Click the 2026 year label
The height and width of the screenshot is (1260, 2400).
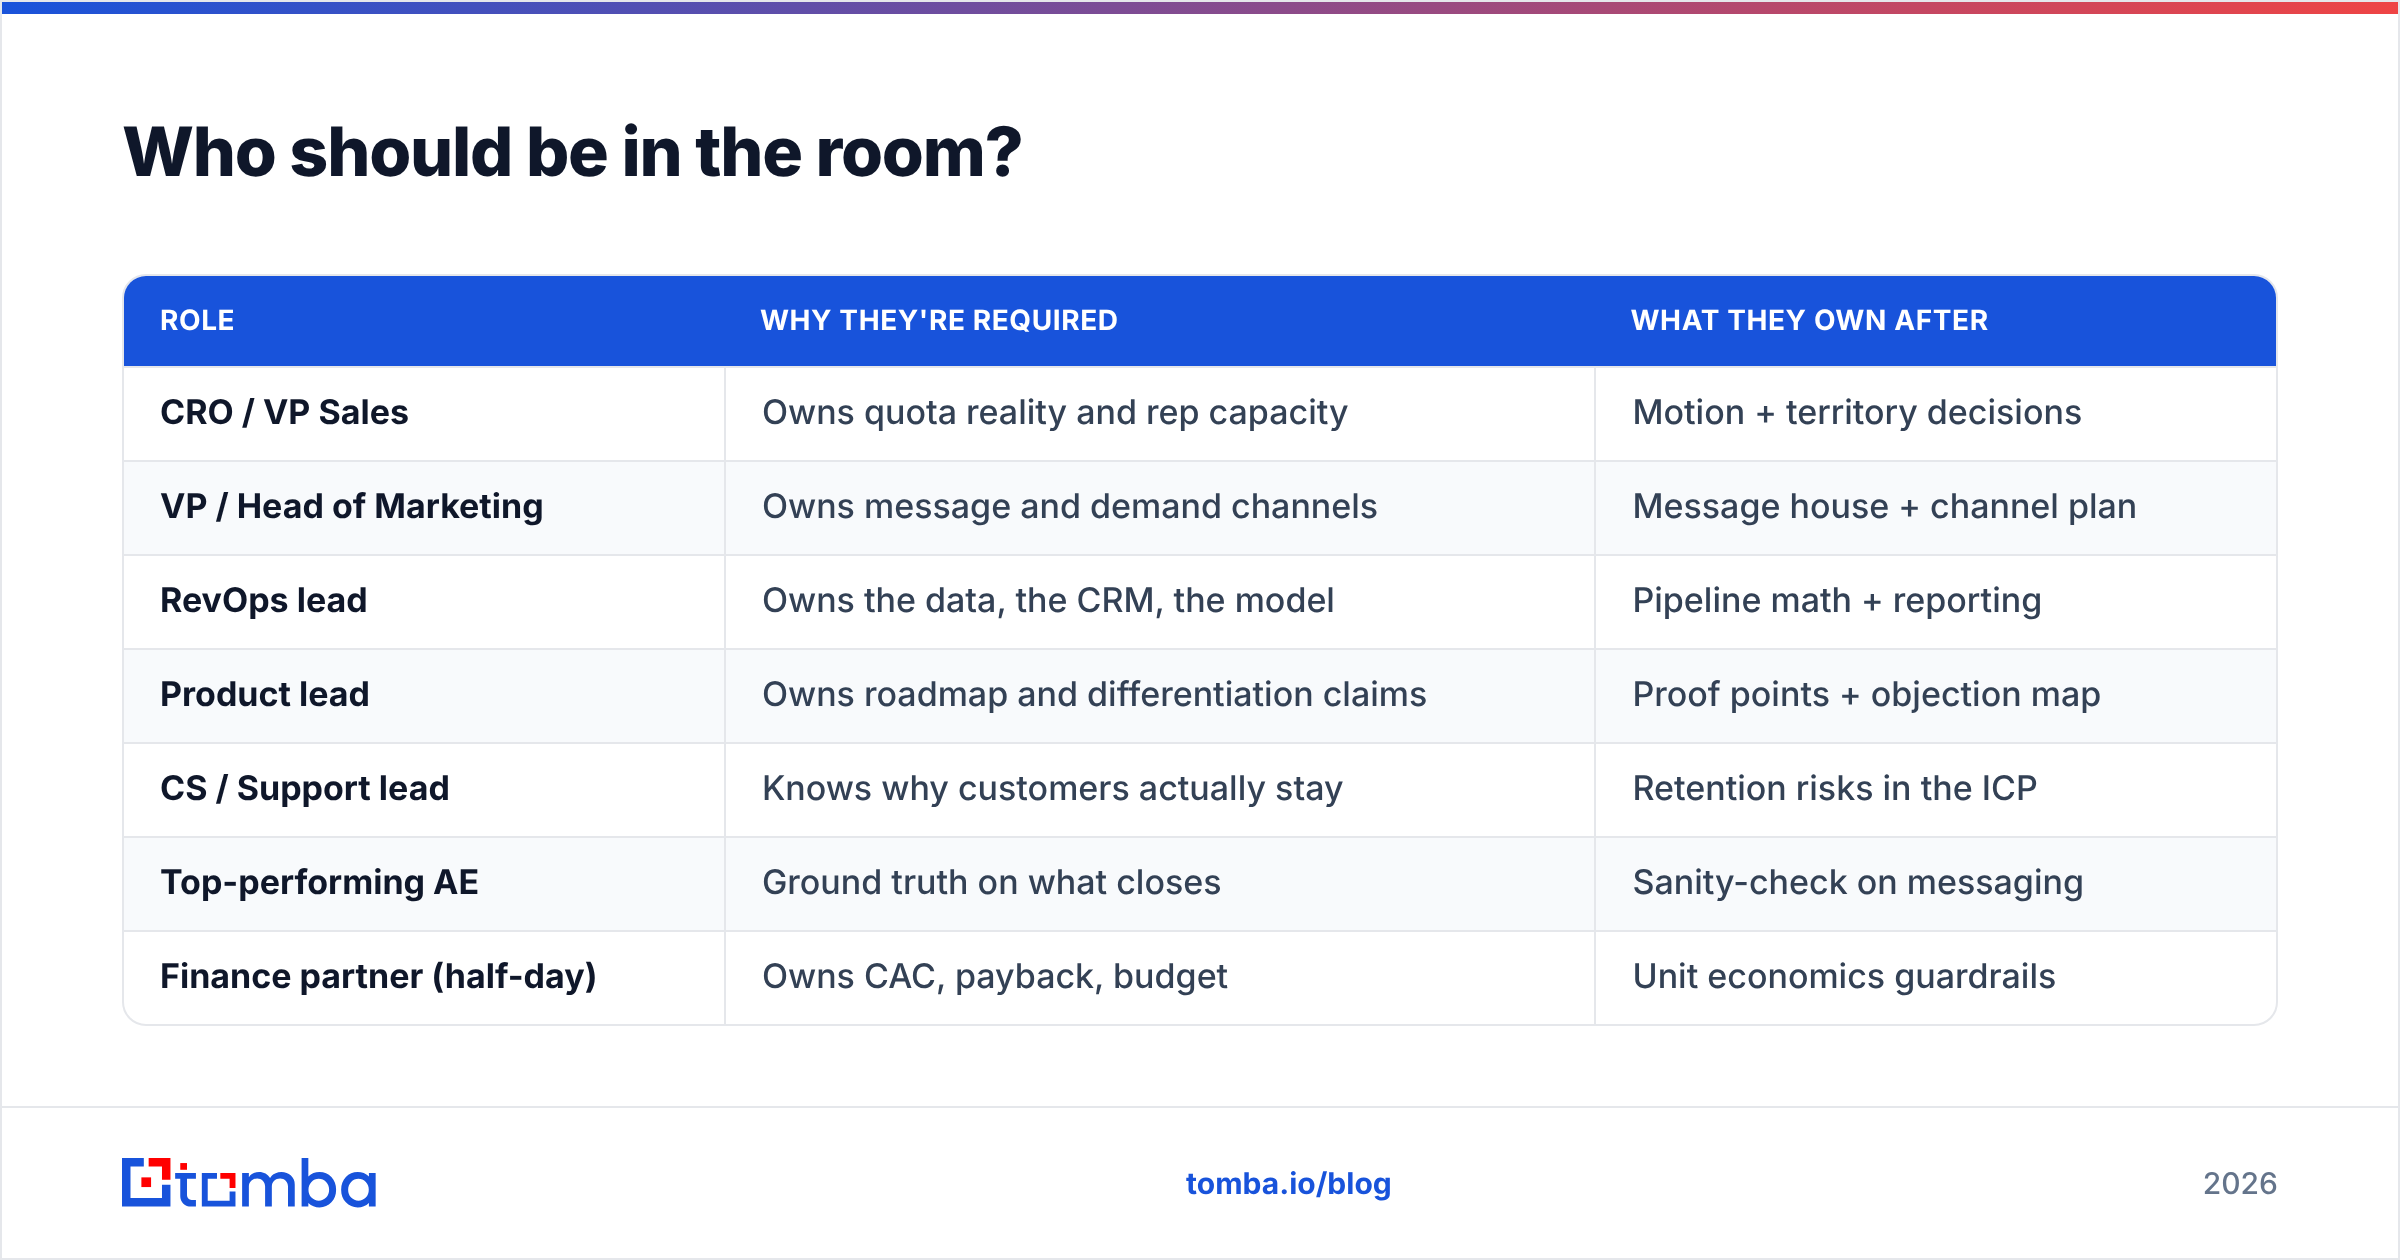click(x=2240, y=1184)
